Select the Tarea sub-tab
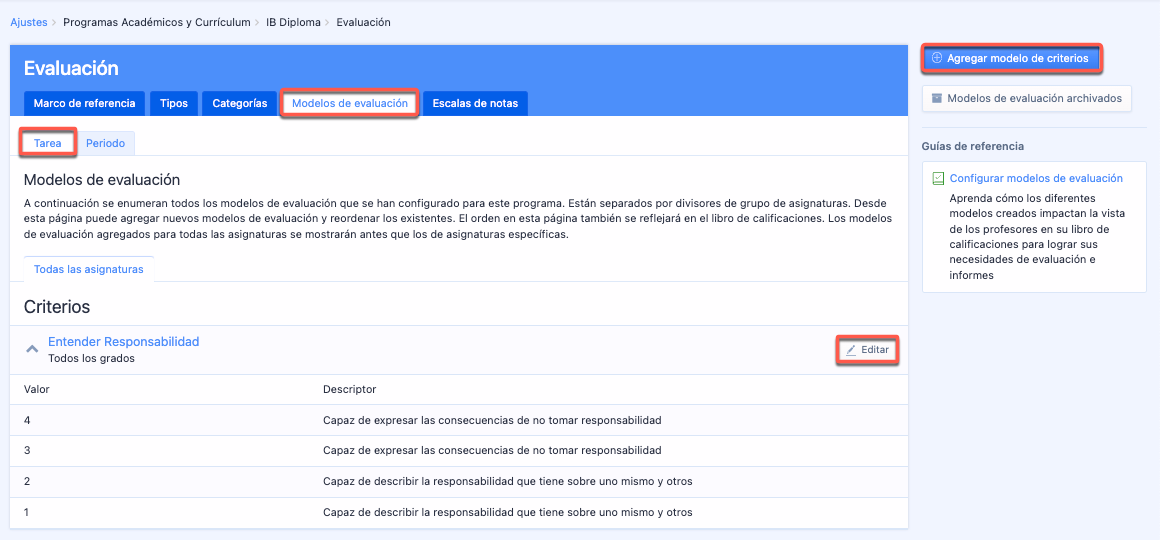 (x=48, y=143)
